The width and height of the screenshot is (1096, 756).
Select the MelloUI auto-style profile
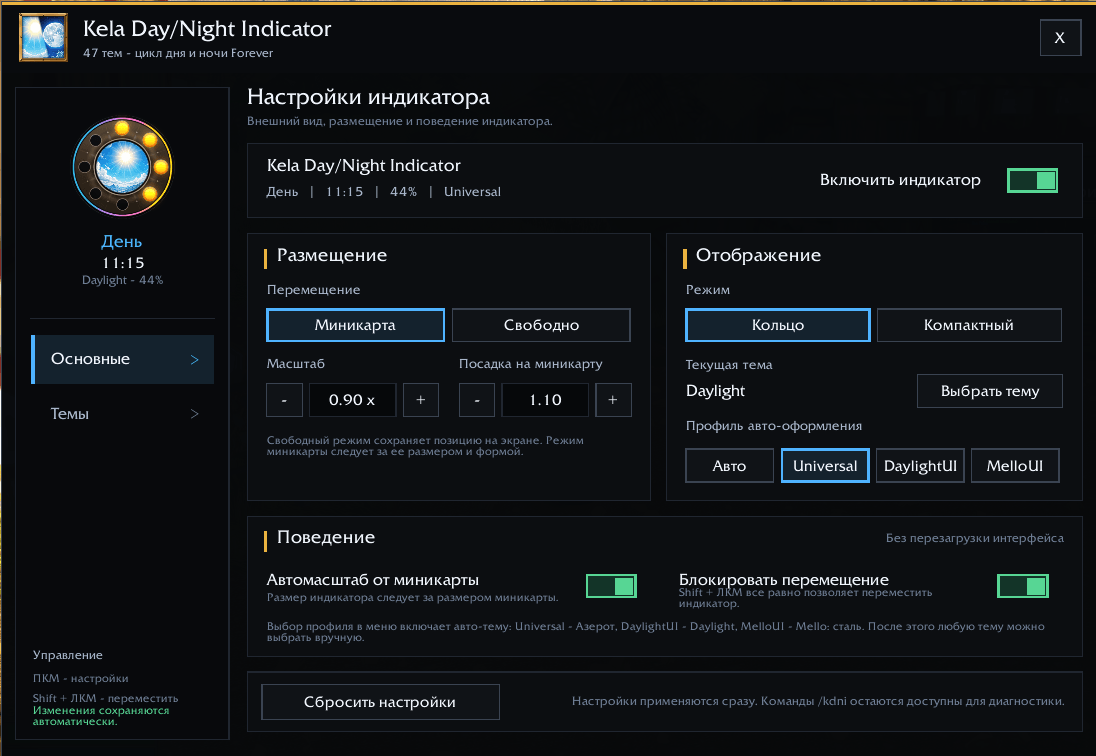[1015, 466]
